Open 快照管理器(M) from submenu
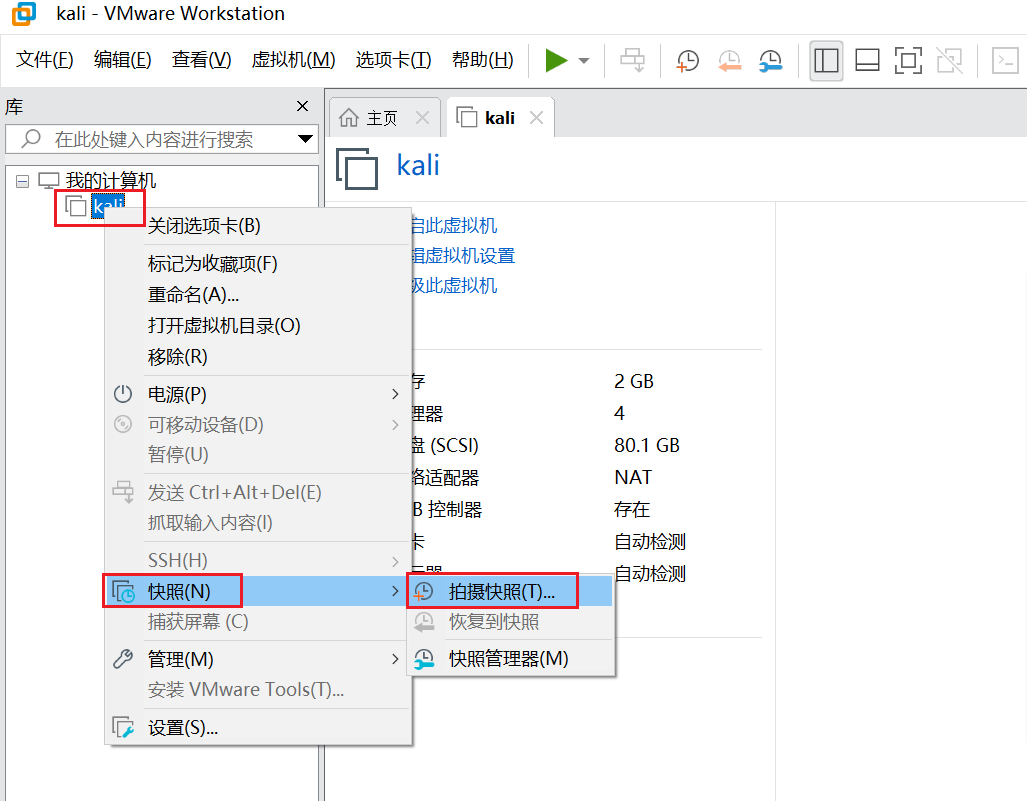The image size is (1027, 801). point(510,659)
